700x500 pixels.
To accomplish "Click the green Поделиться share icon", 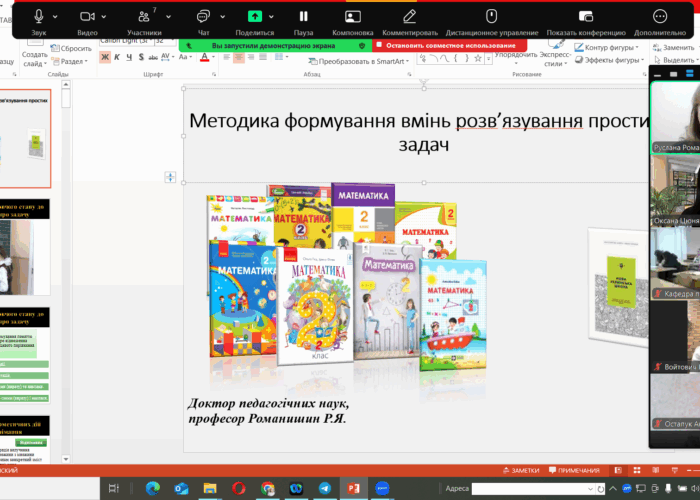I will click(254, 17).
